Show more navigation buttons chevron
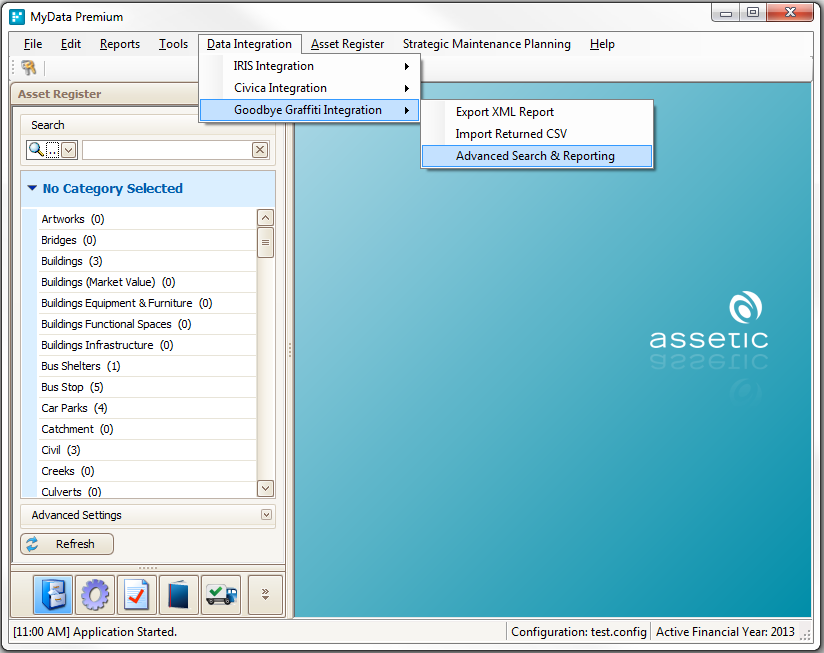 point(265,595)
